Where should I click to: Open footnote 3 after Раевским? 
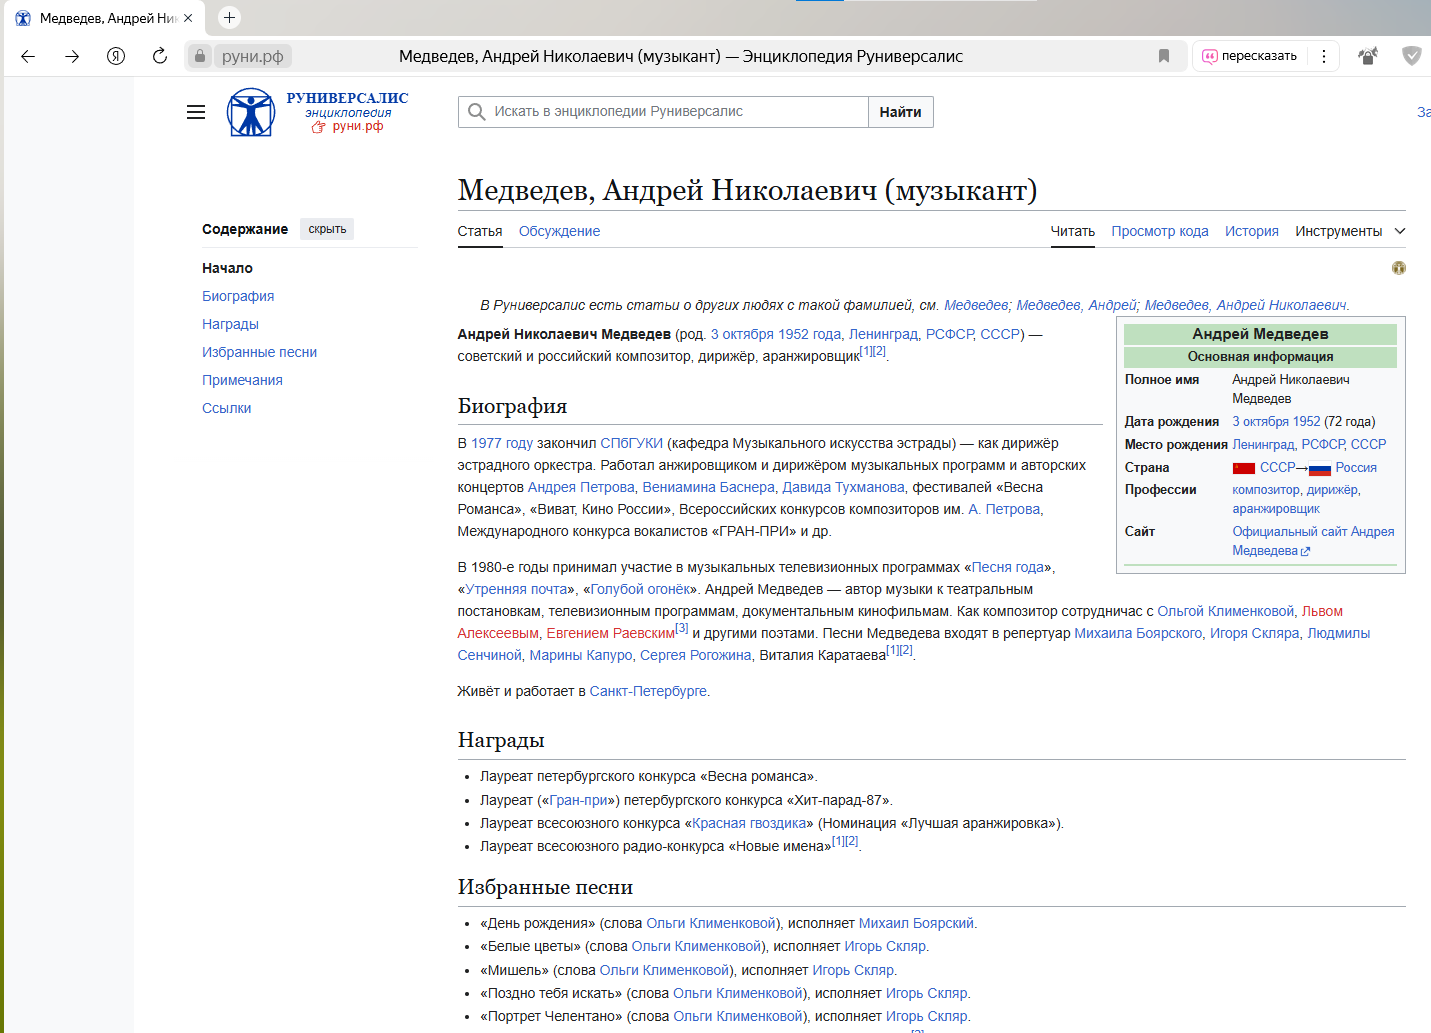(682, 628)
